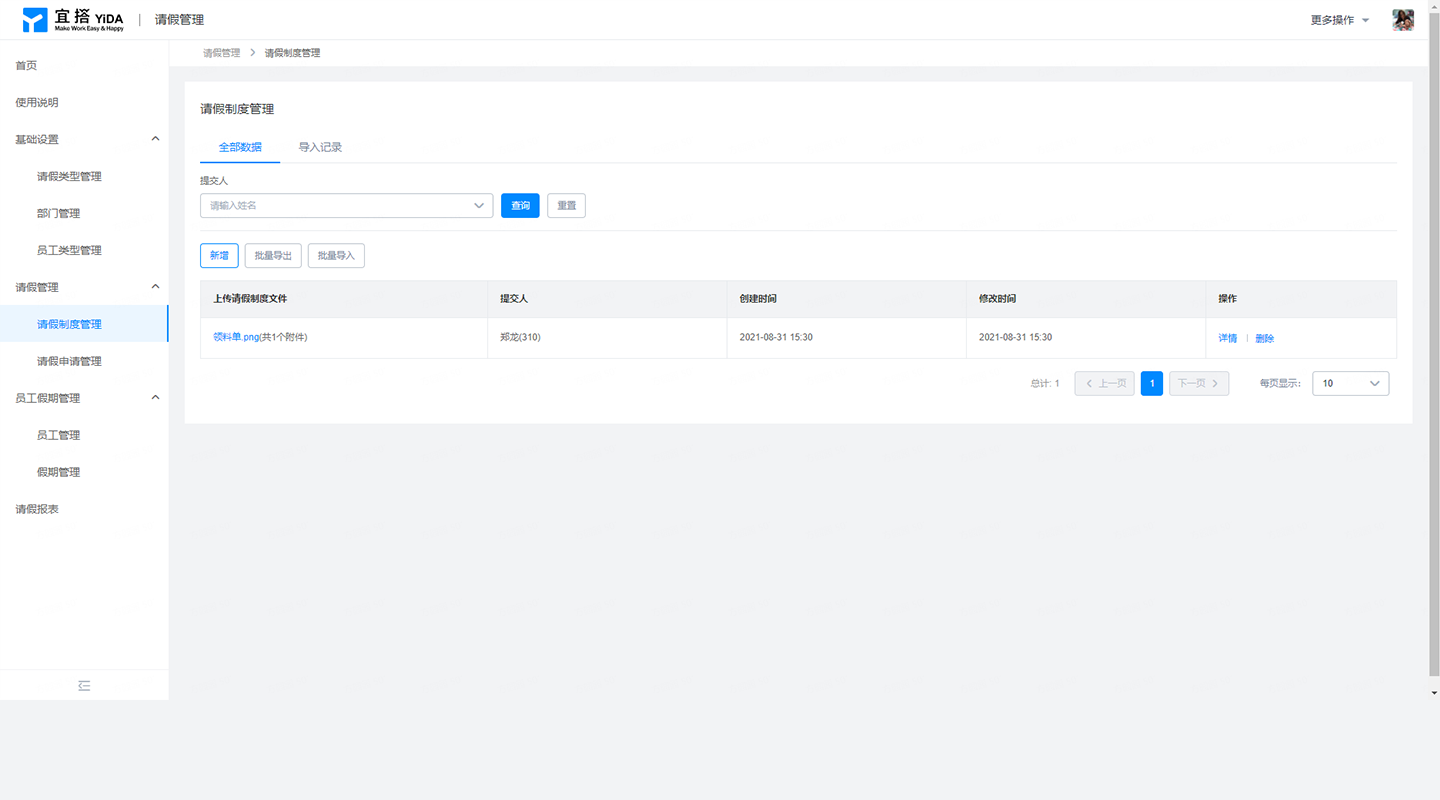This screenshot has height=800, width=1440.
Task: Switch to the 导入记录 tab
Action: pos(320,147)
